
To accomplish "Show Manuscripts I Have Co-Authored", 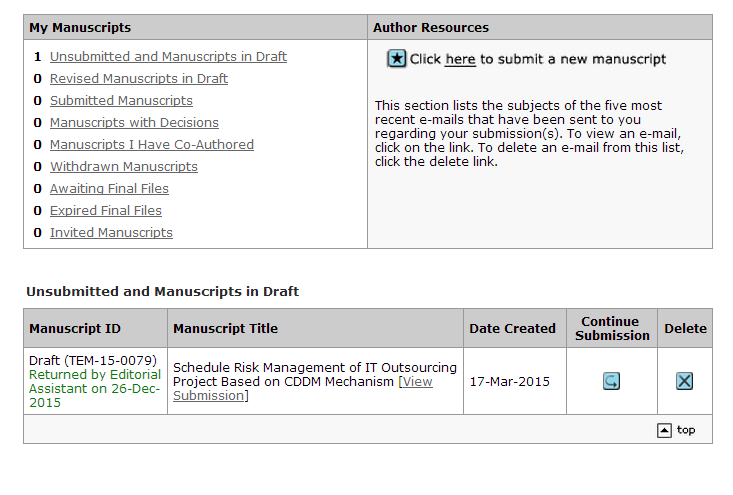I will [152, 145].
